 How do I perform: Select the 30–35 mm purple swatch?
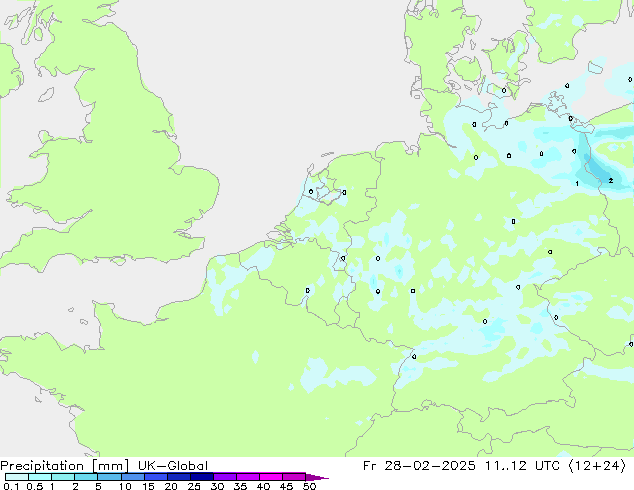(x=225, y=477)
